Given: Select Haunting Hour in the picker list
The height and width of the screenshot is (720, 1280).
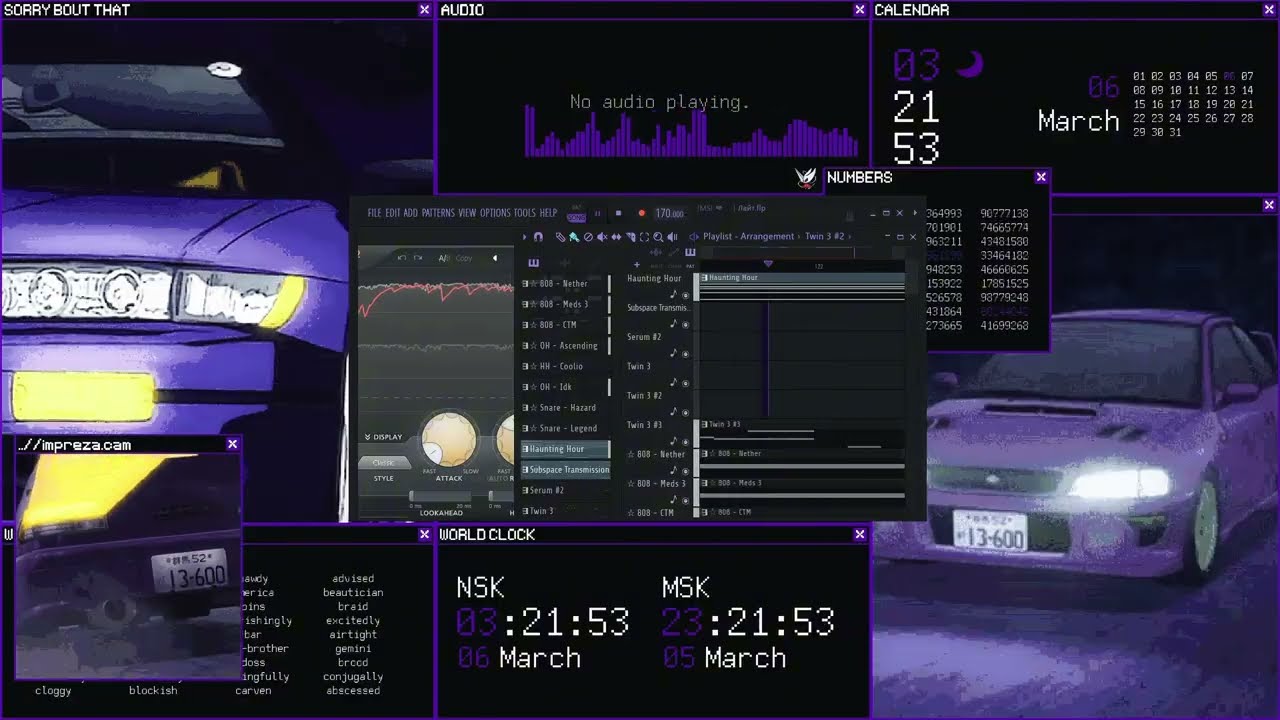Looking at the screenshot, I should point(565,449).
